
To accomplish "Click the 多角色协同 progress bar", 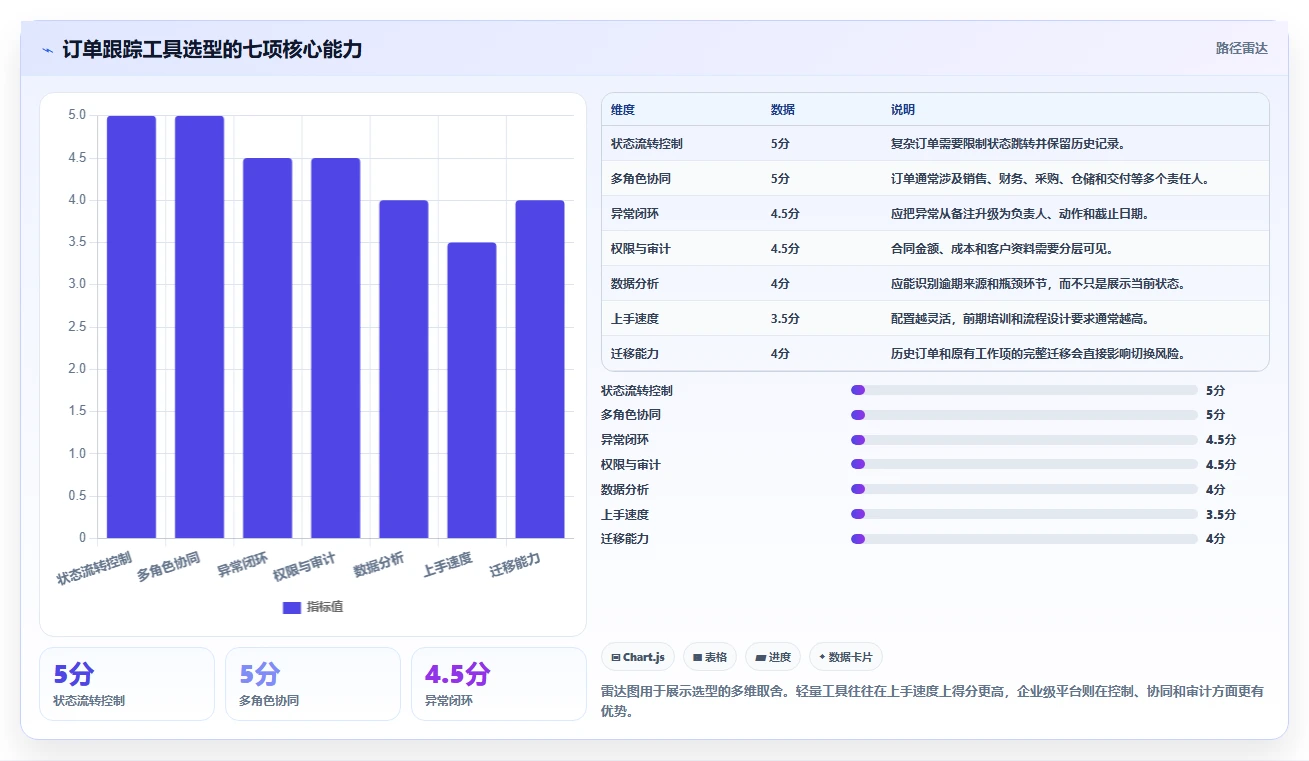I will 1024,415.
